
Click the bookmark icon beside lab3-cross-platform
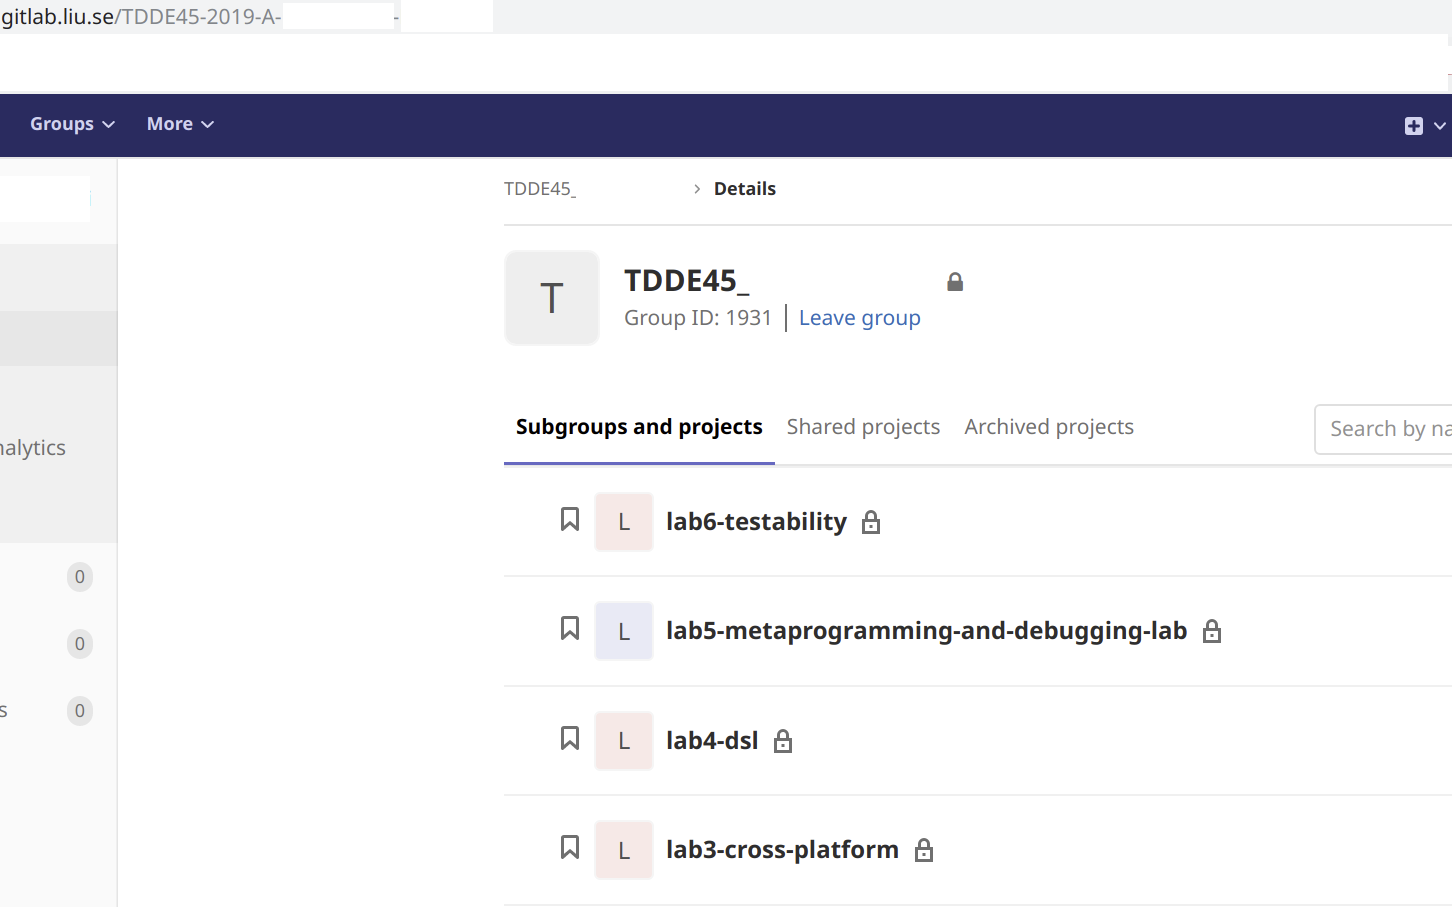click(570, 847)
